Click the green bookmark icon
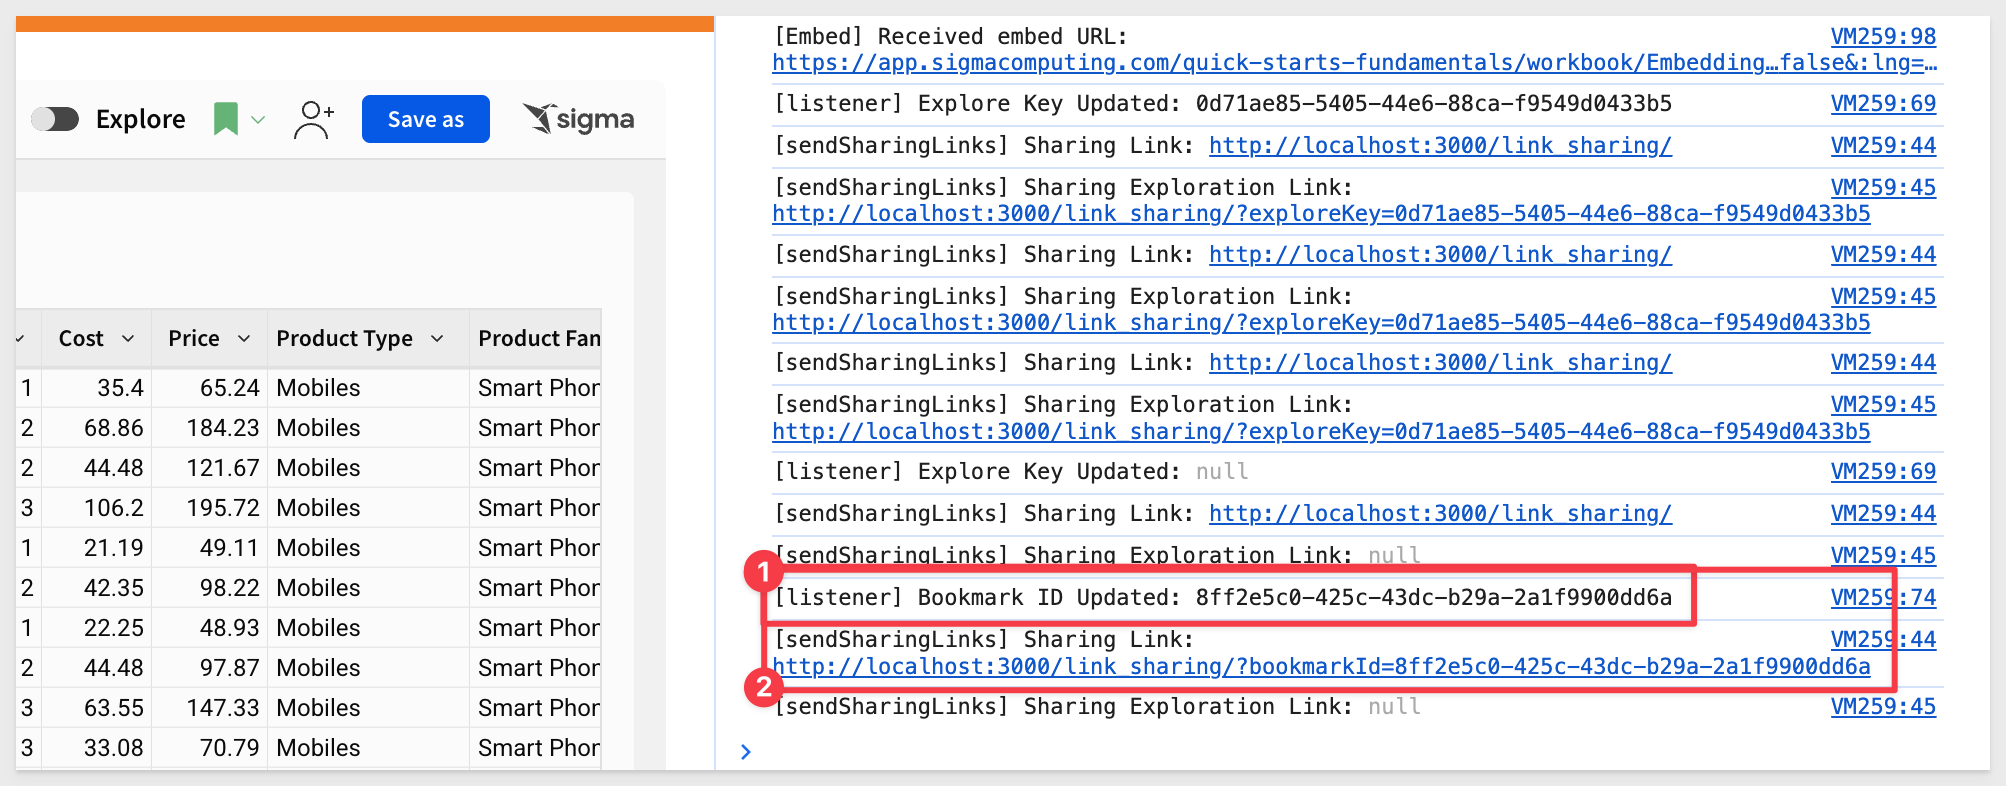This screenshot has width=2006, height=786. point(226,119)
